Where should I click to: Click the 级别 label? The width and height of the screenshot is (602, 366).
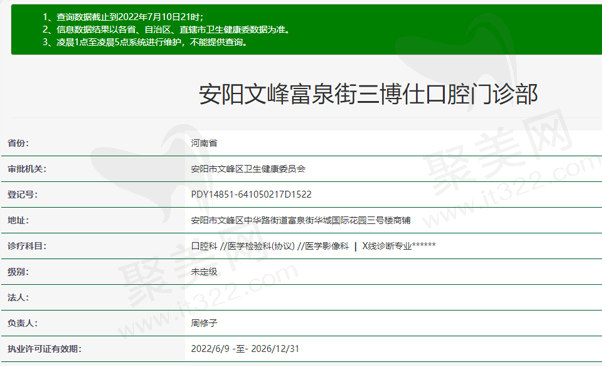pos(18,272)
